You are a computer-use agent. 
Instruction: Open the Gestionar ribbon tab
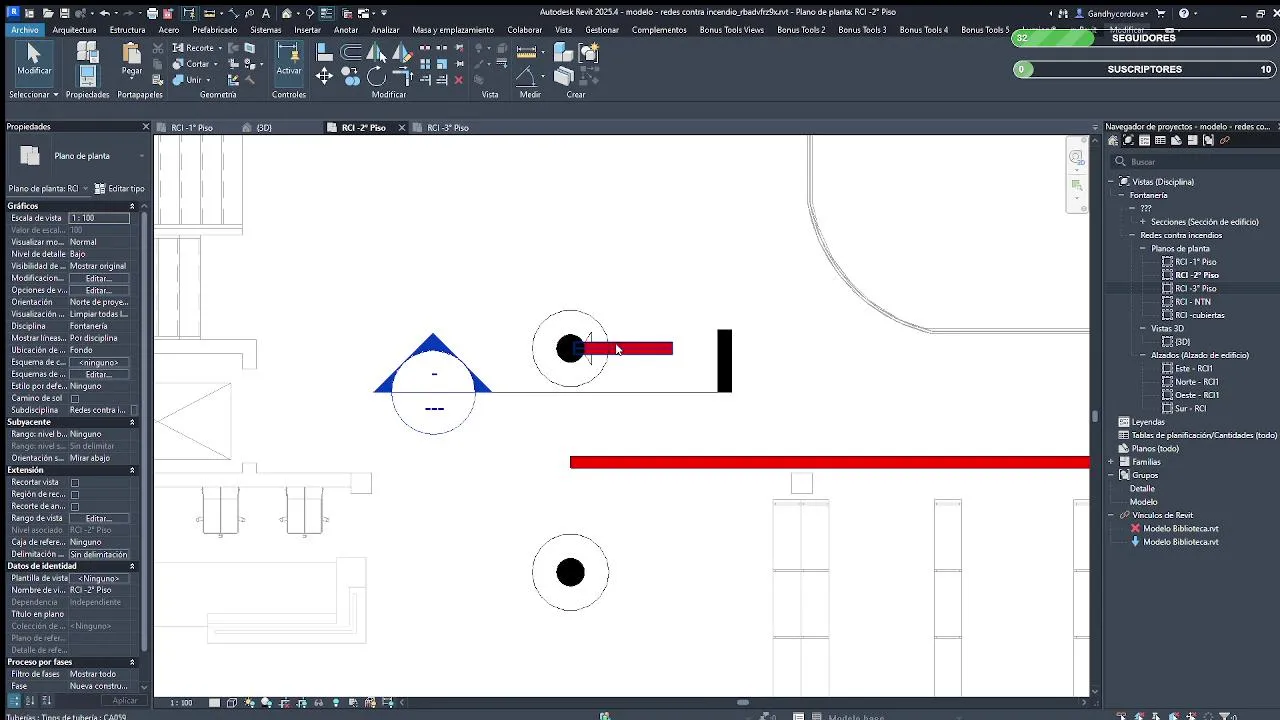[602, 30]
